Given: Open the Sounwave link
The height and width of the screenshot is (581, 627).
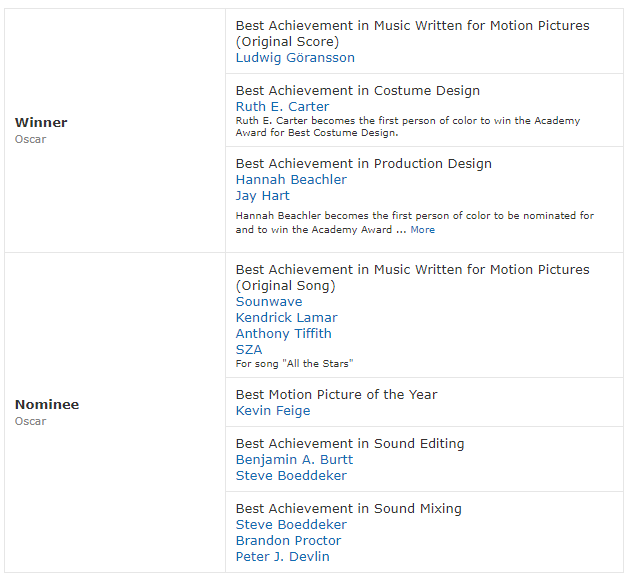Looking at the screenshot, I should pyautogui.click(x=269, y=302).
